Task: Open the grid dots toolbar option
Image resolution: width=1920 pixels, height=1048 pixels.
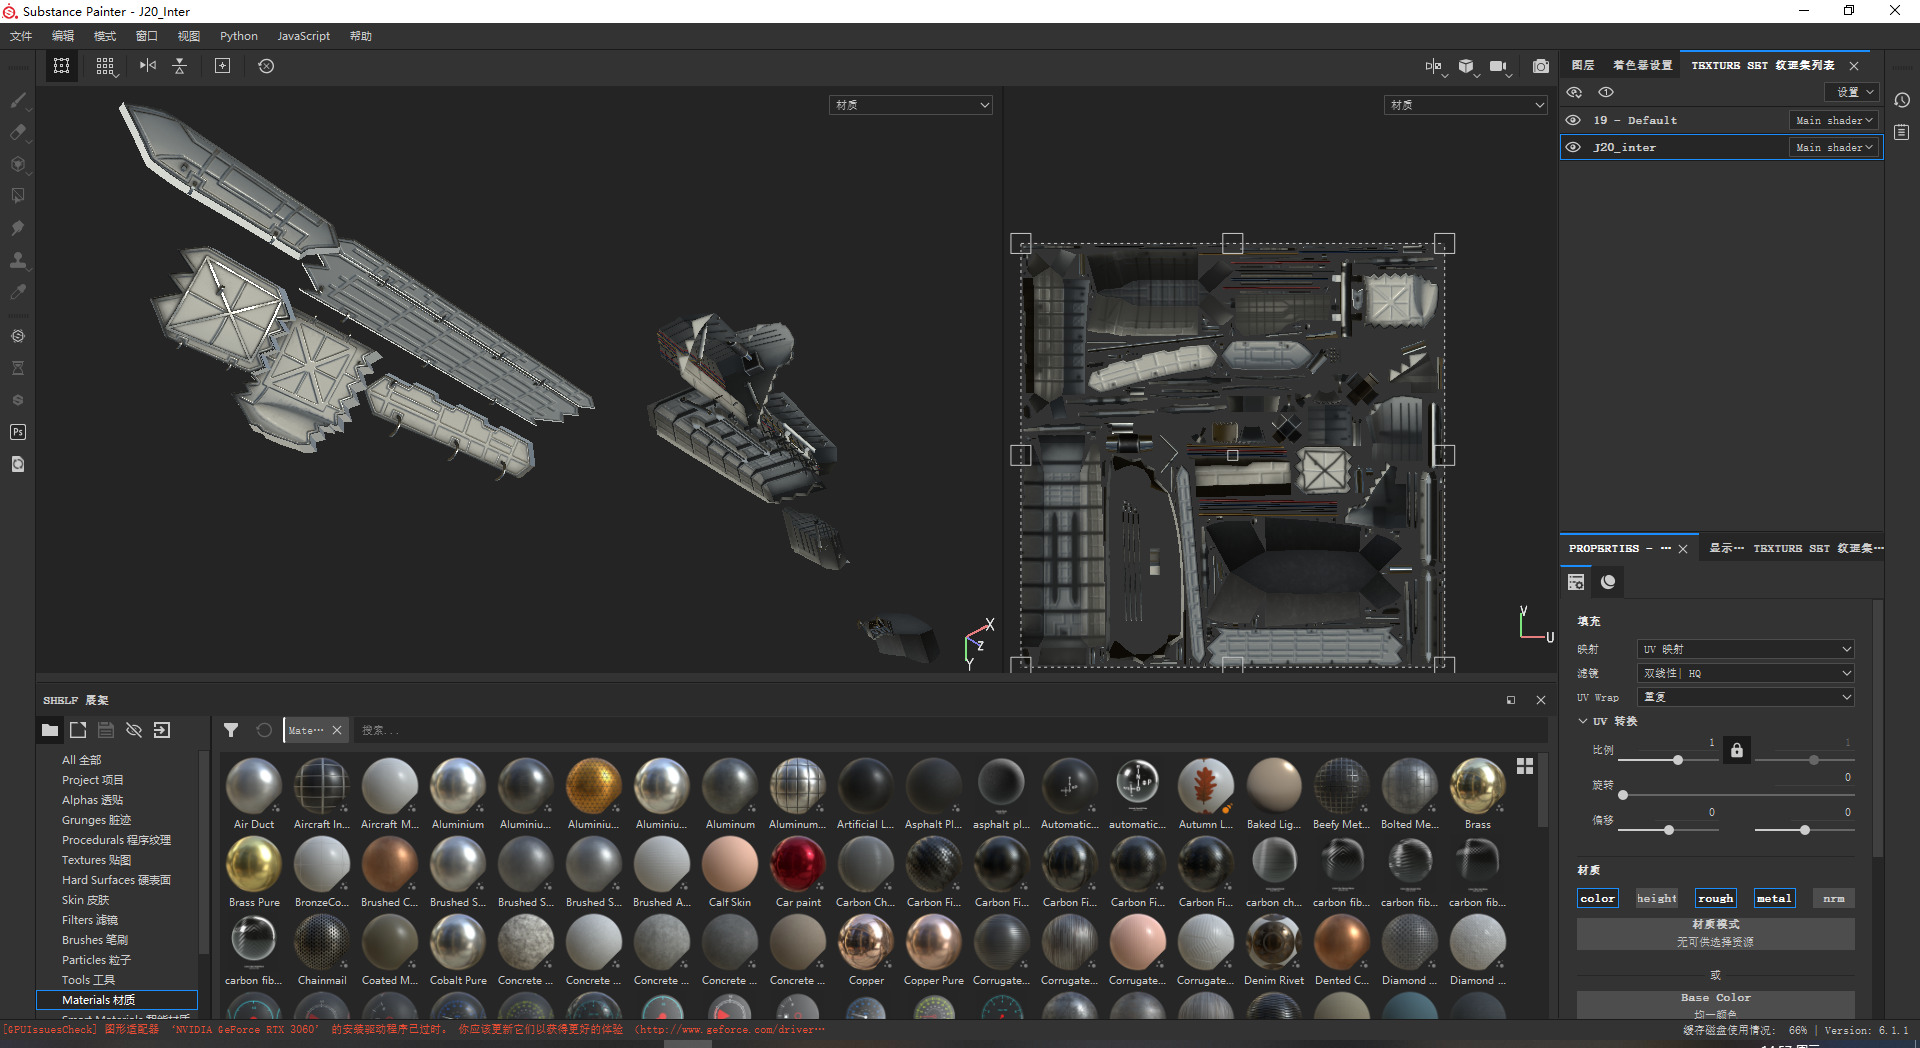Action: click(x=105, y=66)
